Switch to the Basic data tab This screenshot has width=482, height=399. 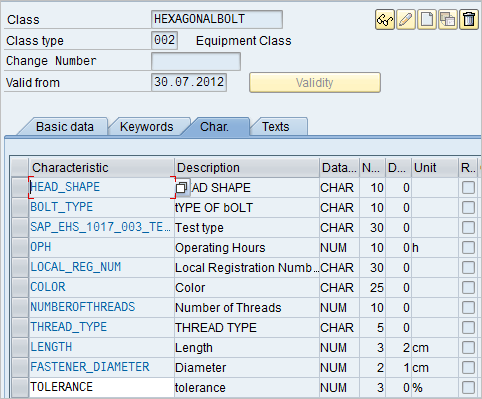coord(65,127)
